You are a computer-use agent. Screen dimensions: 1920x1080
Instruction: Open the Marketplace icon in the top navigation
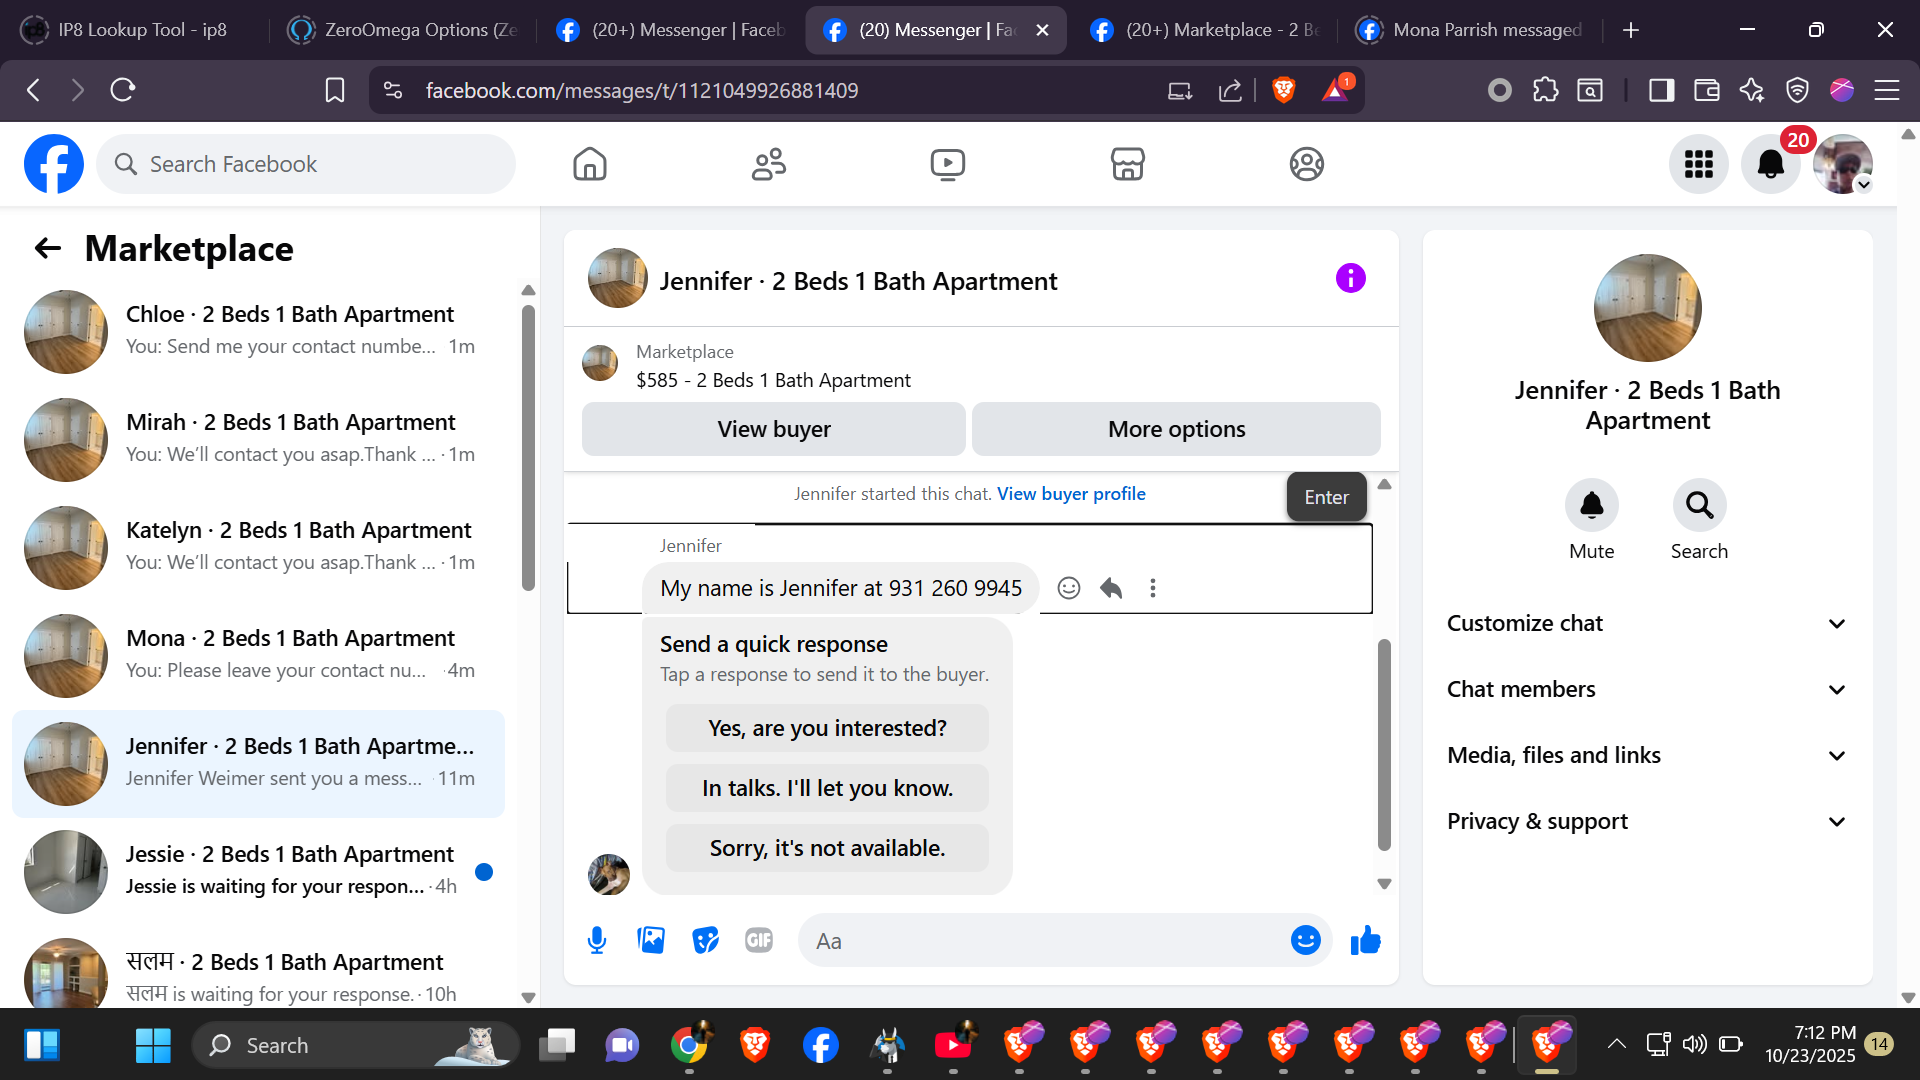(1127, 164)
